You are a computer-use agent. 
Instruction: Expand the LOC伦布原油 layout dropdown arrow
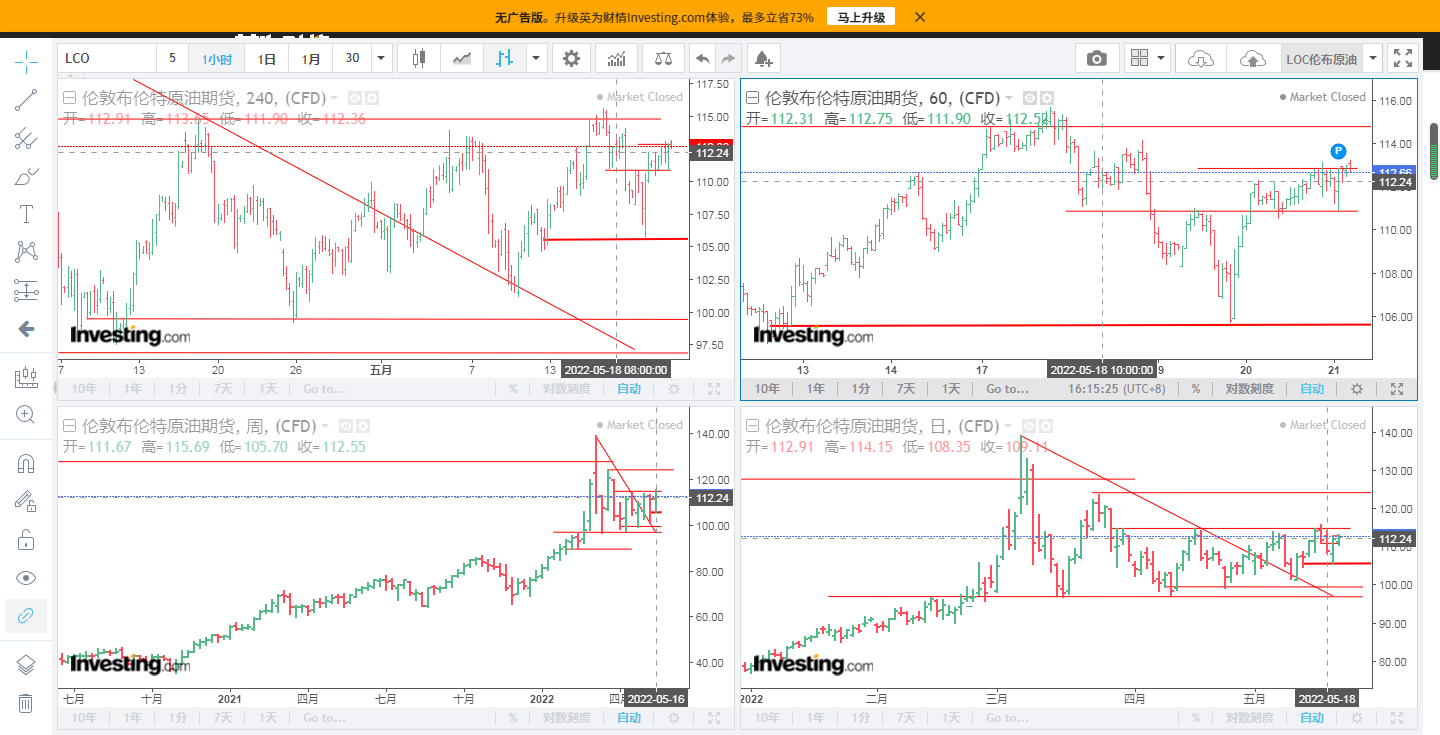click(1373, 59)
